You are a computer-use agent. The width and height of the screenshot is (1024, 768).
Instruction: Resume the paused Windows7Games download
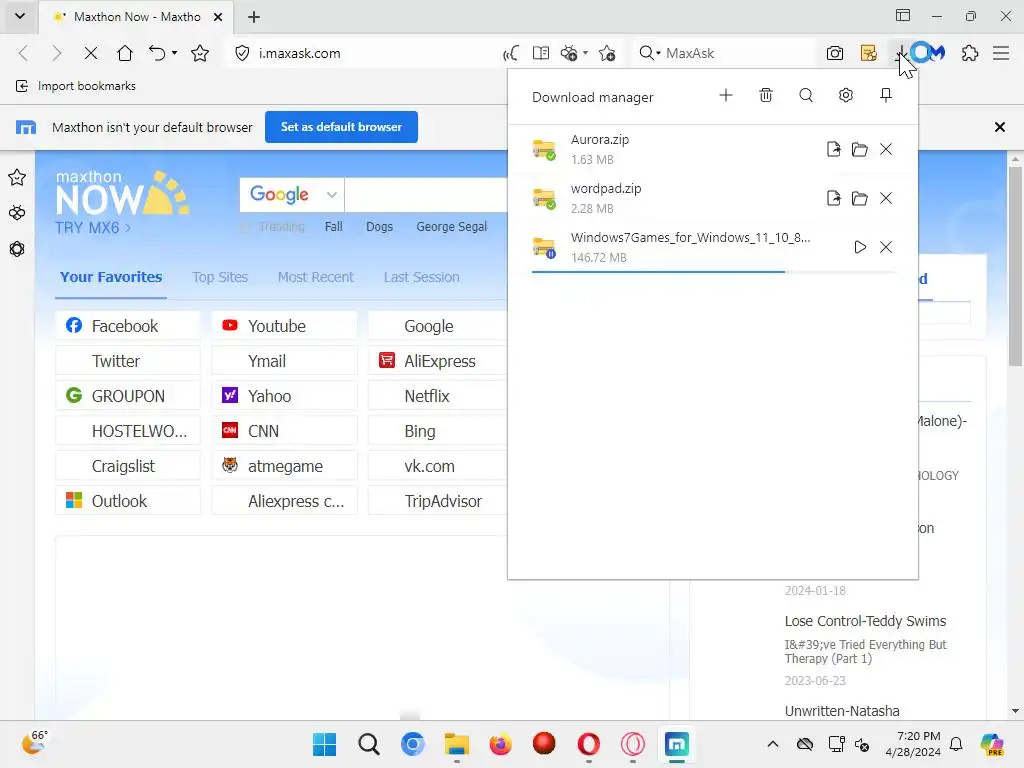(x=860, y=247)
